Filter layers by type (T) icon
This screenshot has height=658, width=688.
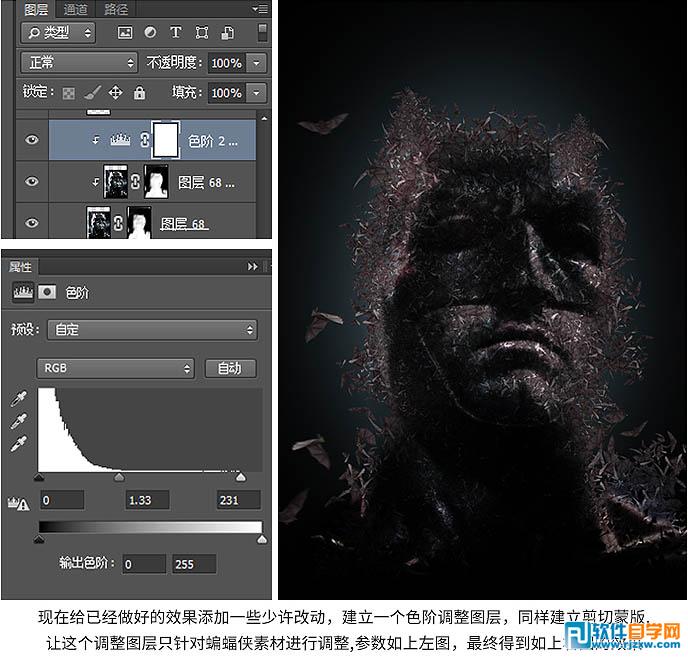point(176,32)
